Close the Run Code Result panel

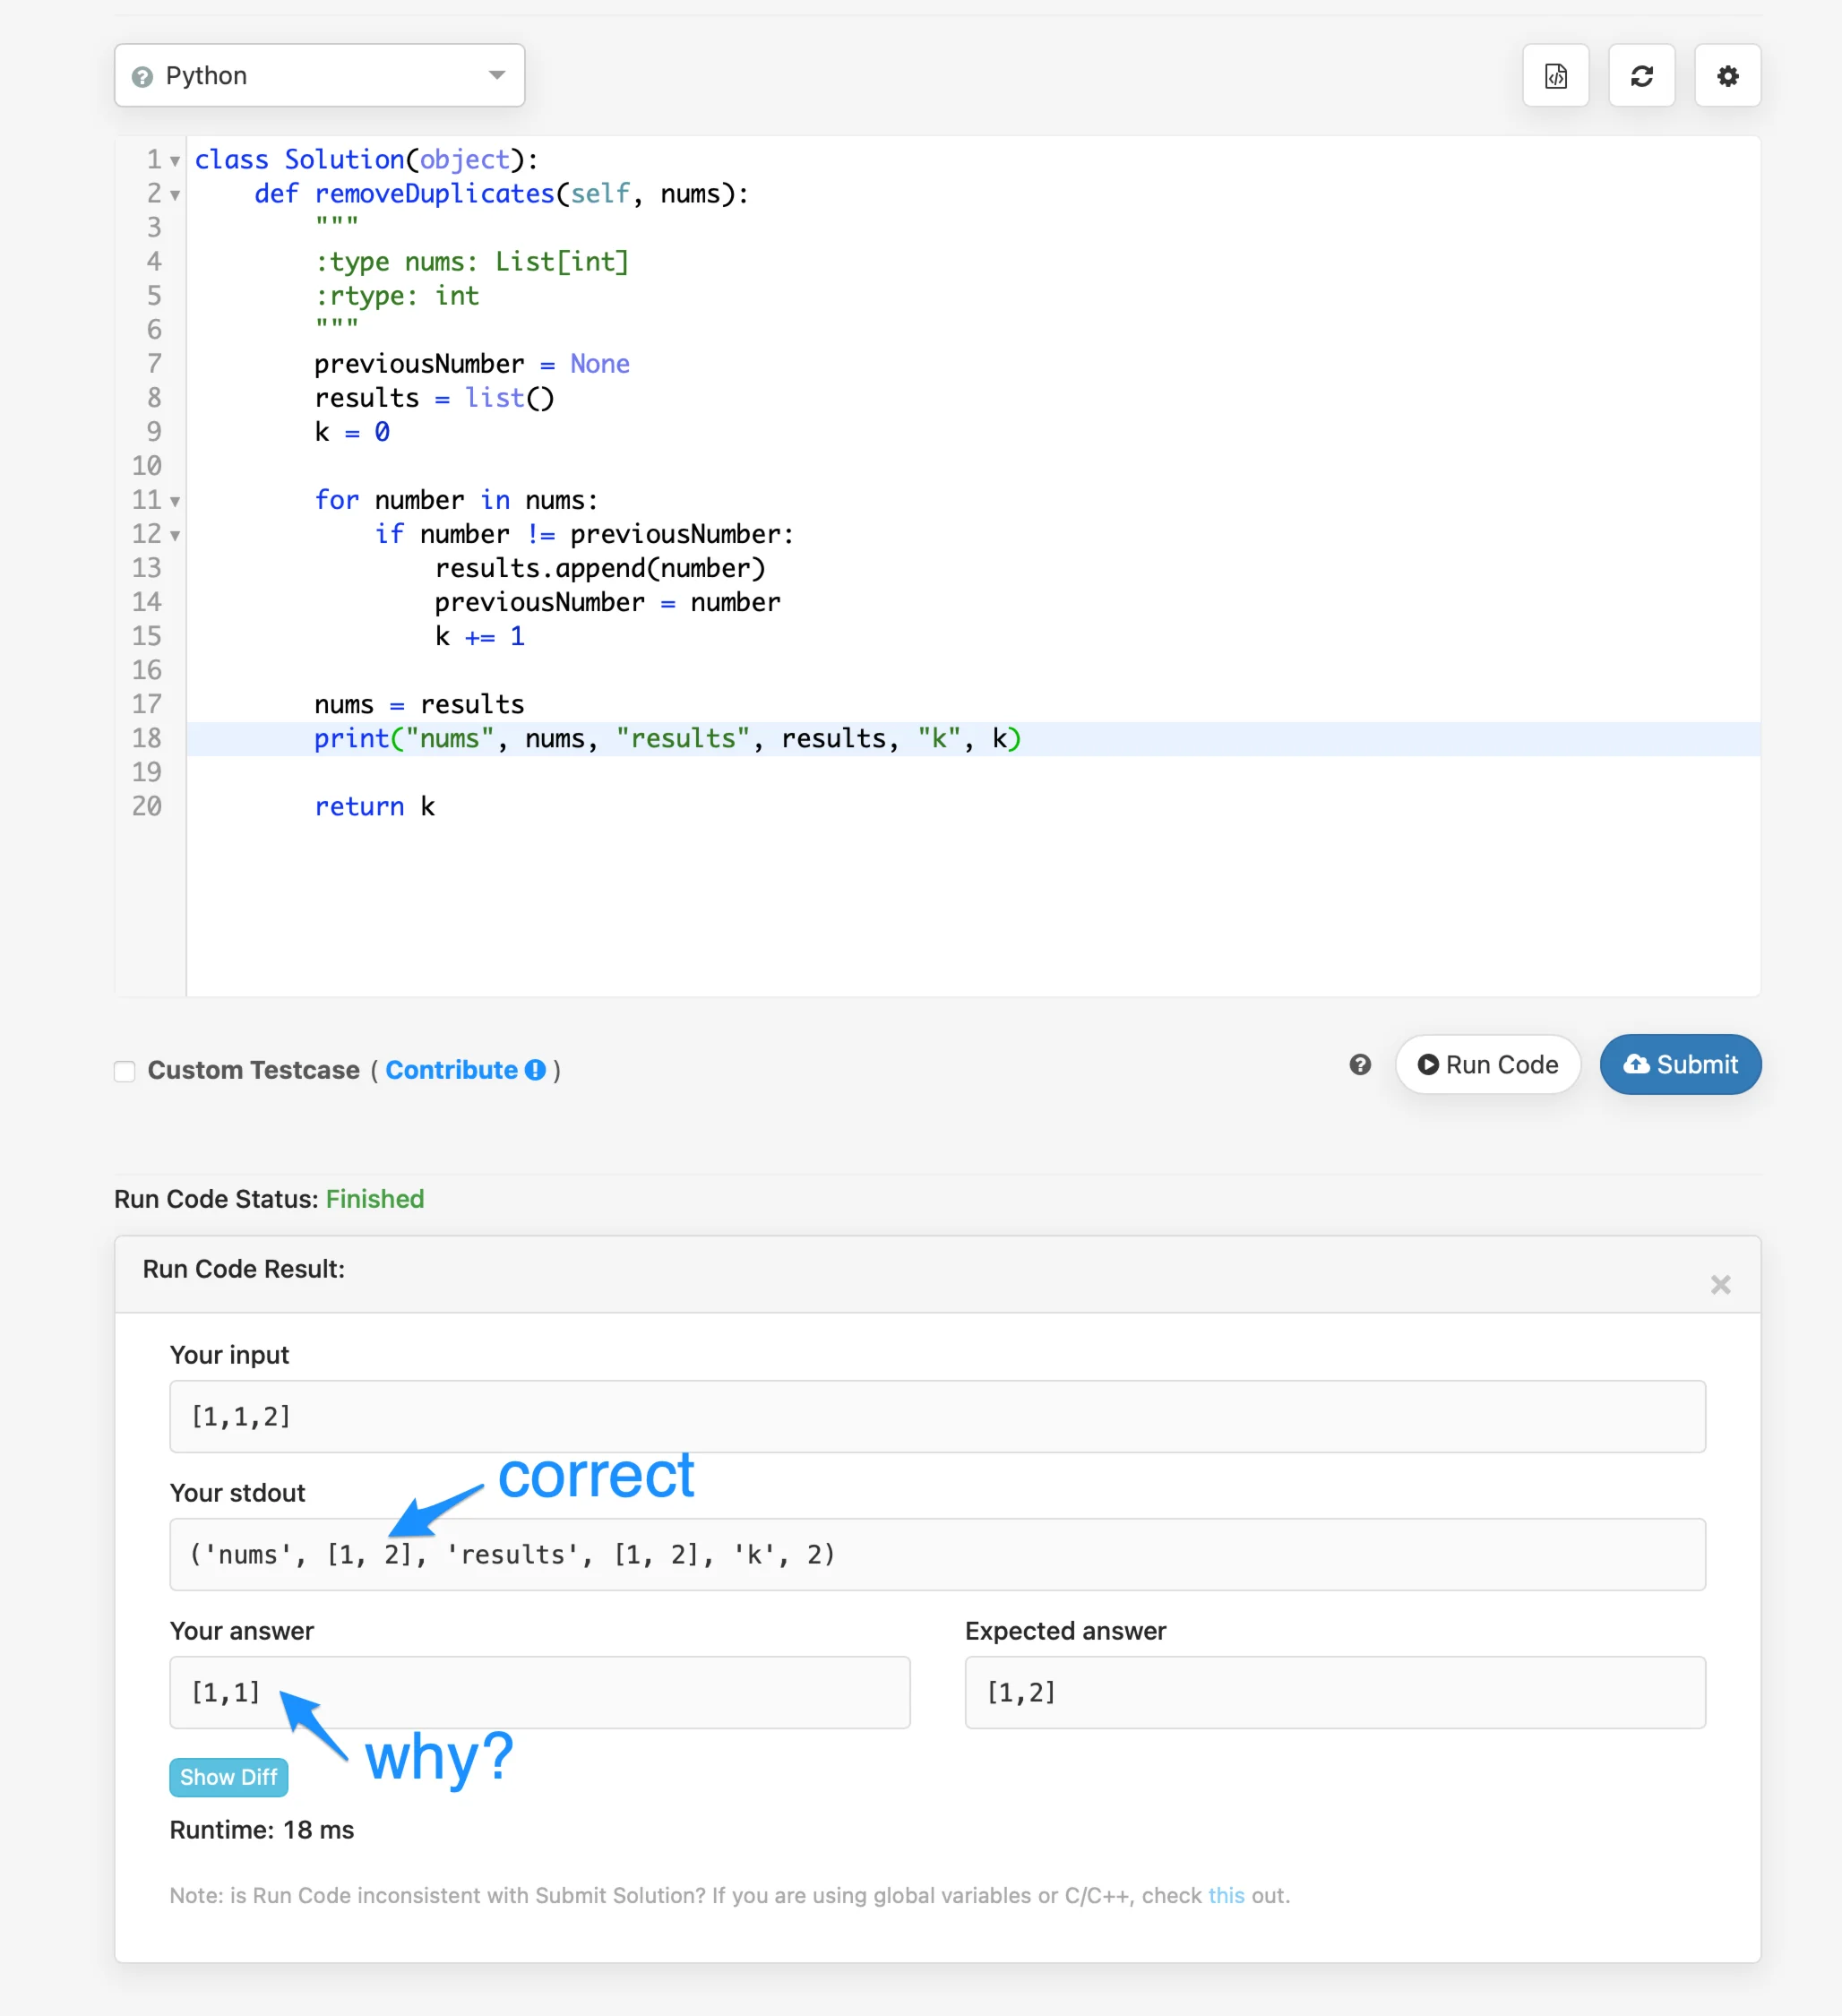tap(1719, 1284)
